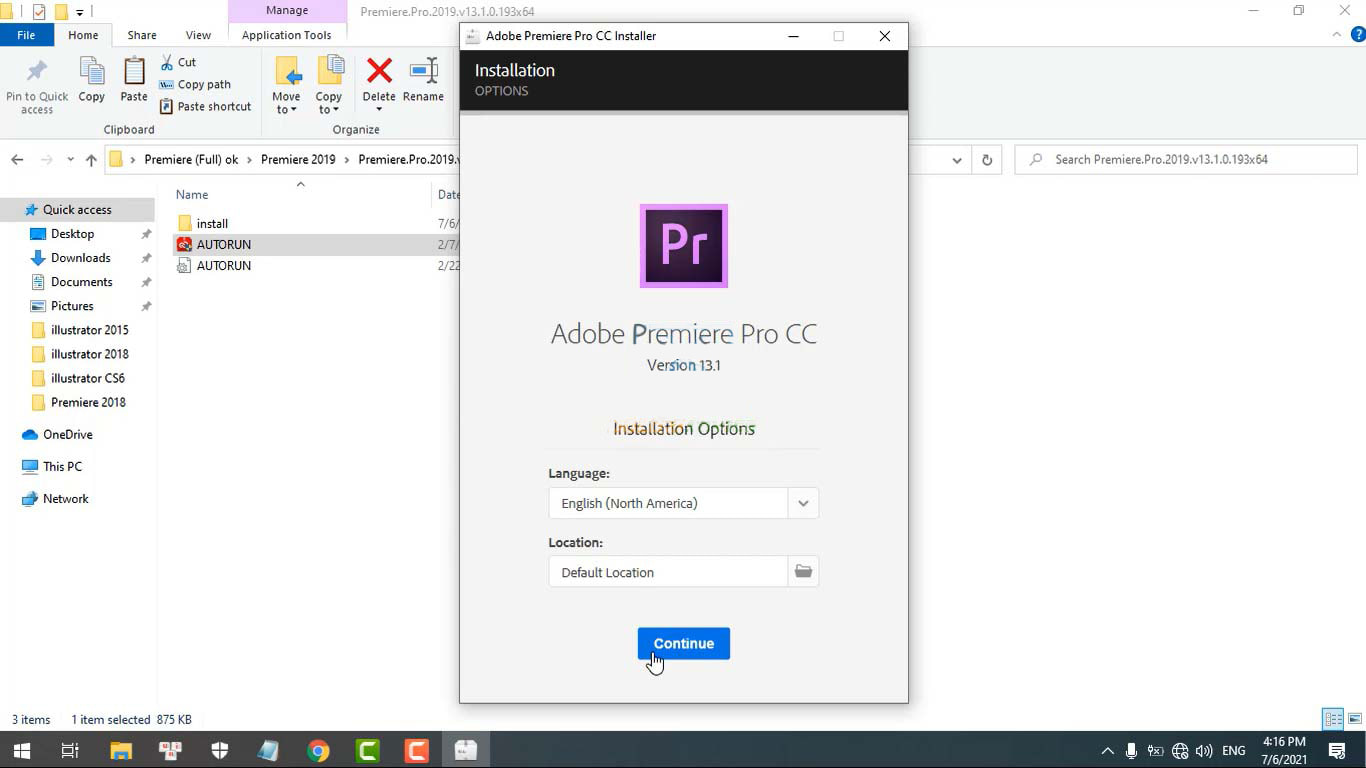Click the search box for this folder
Image resolution: width=1366 pixels, height=768 pixels.
coord(1186,159)
